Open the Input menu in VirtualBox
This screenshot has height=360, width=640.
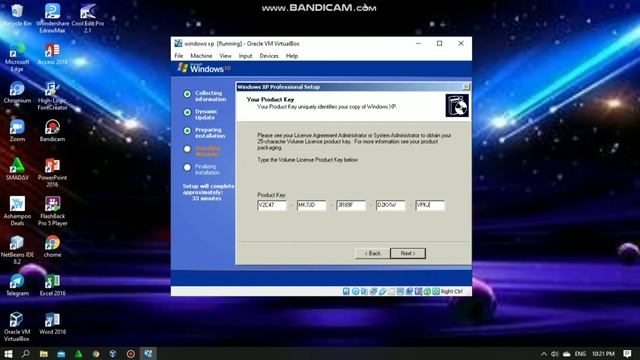[245, 56]
